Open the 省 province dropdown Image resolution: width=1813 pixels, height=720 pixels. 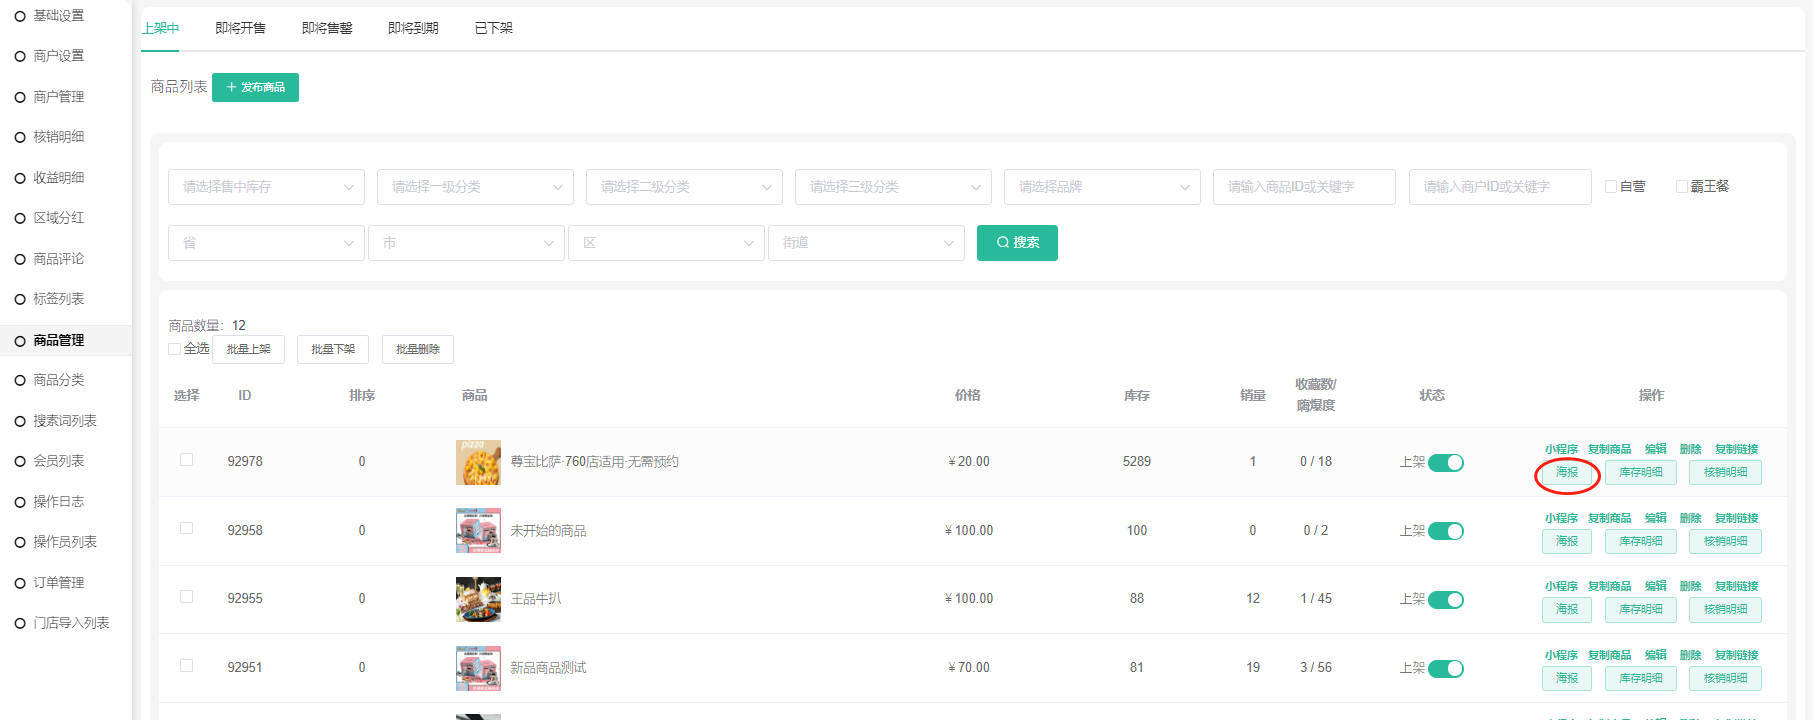click(x=266, y=243)
